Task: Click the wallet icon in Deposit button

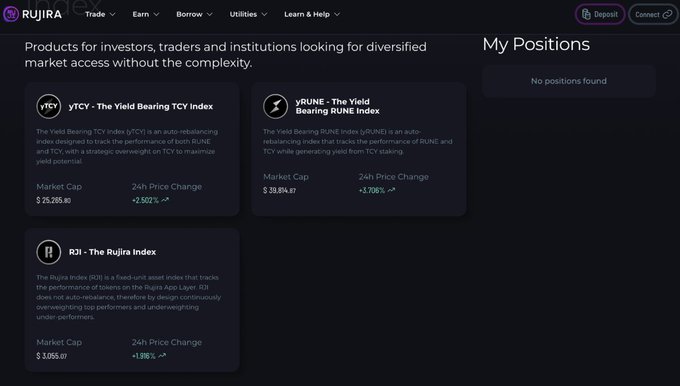Action: (x=586, y=14)
